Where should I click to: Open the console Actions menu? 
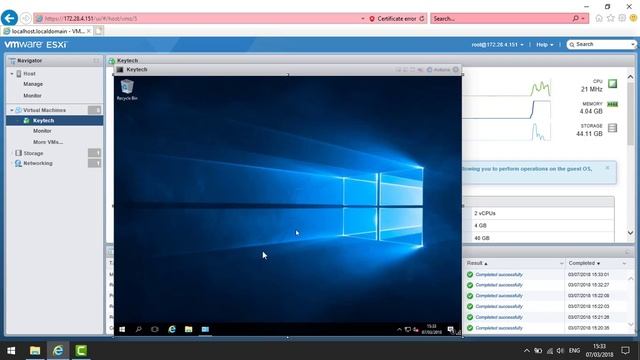pyautogui.click(x=438, y=70)
